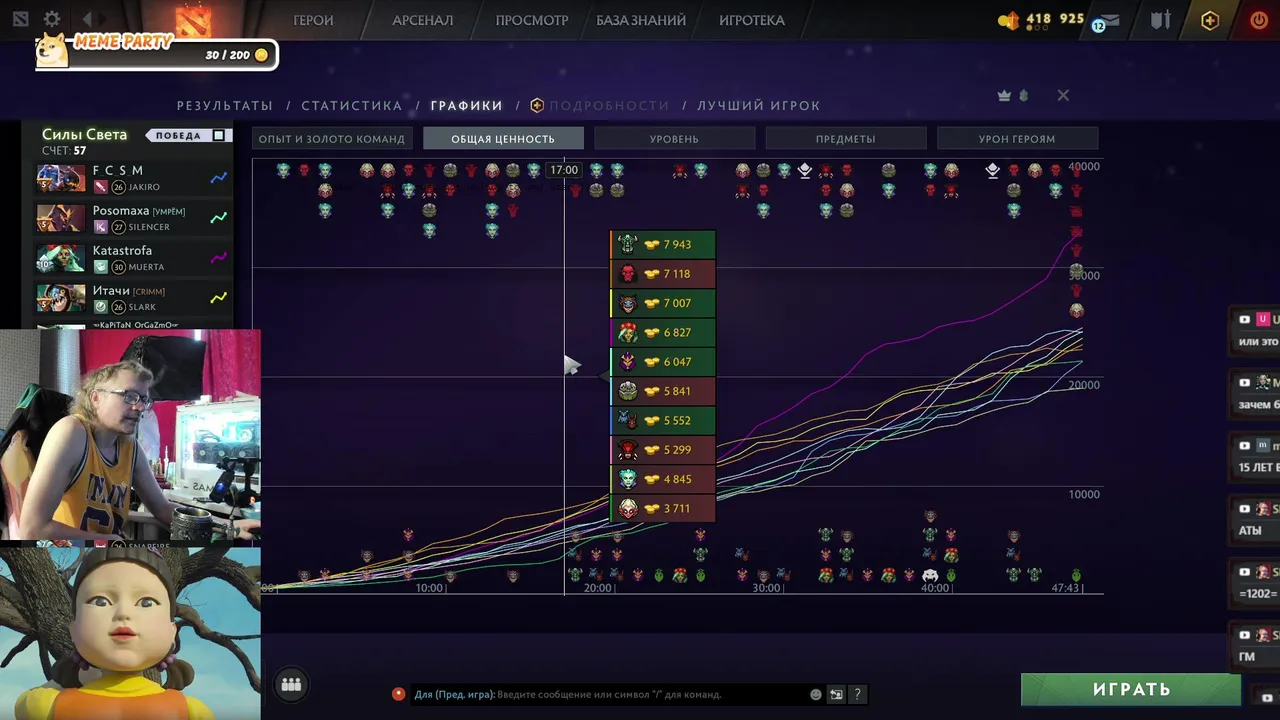Toggle Katastrofa's magenta graph line

pyautogui.click(x=218, y=258)
